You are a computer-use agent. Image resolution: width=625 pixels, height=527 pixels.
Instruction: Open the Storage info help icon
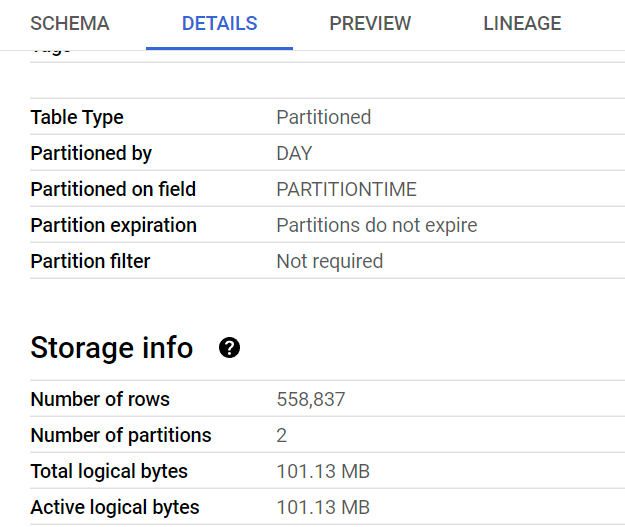click(x=229, y=348)
